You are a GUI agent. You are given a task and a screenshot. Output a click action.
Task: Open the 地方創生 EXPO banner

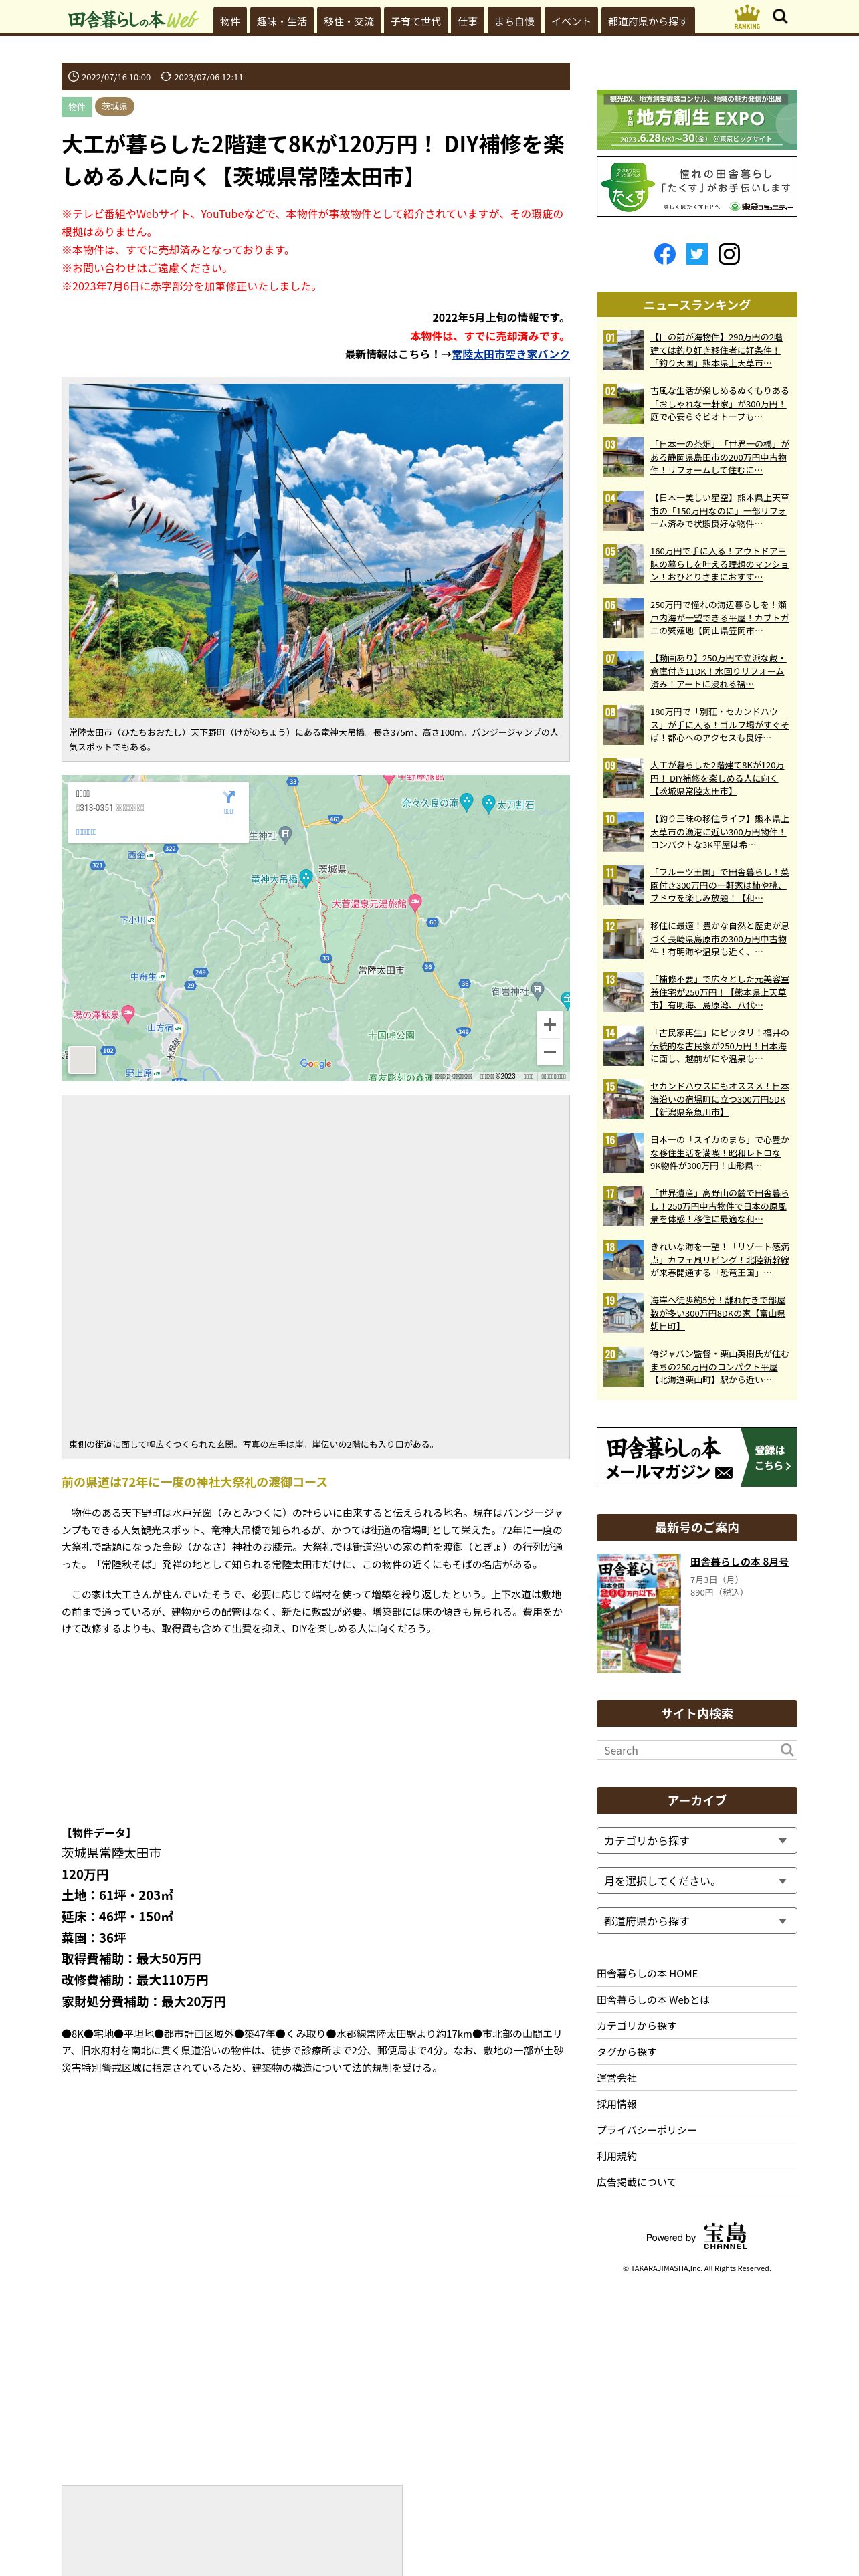697,120
